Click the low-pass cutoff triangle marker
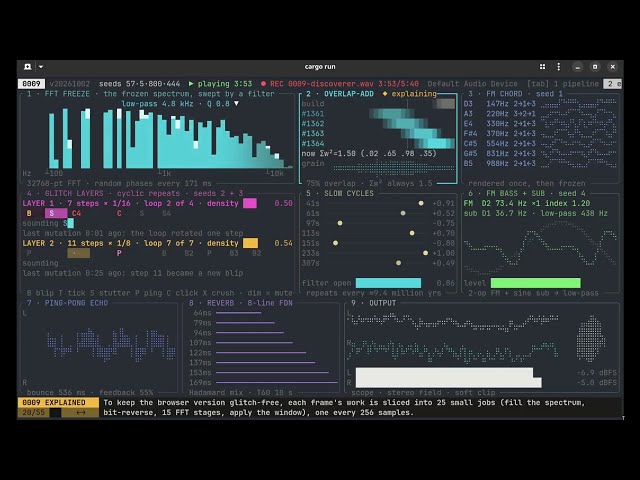This screenshot has height=480, width=640. coord(236,104)
